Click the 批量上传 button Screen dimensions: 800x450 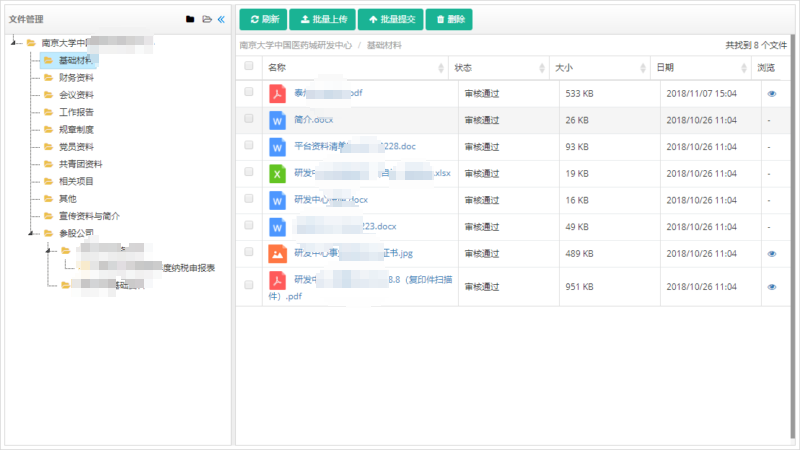(x=320, y=19)
